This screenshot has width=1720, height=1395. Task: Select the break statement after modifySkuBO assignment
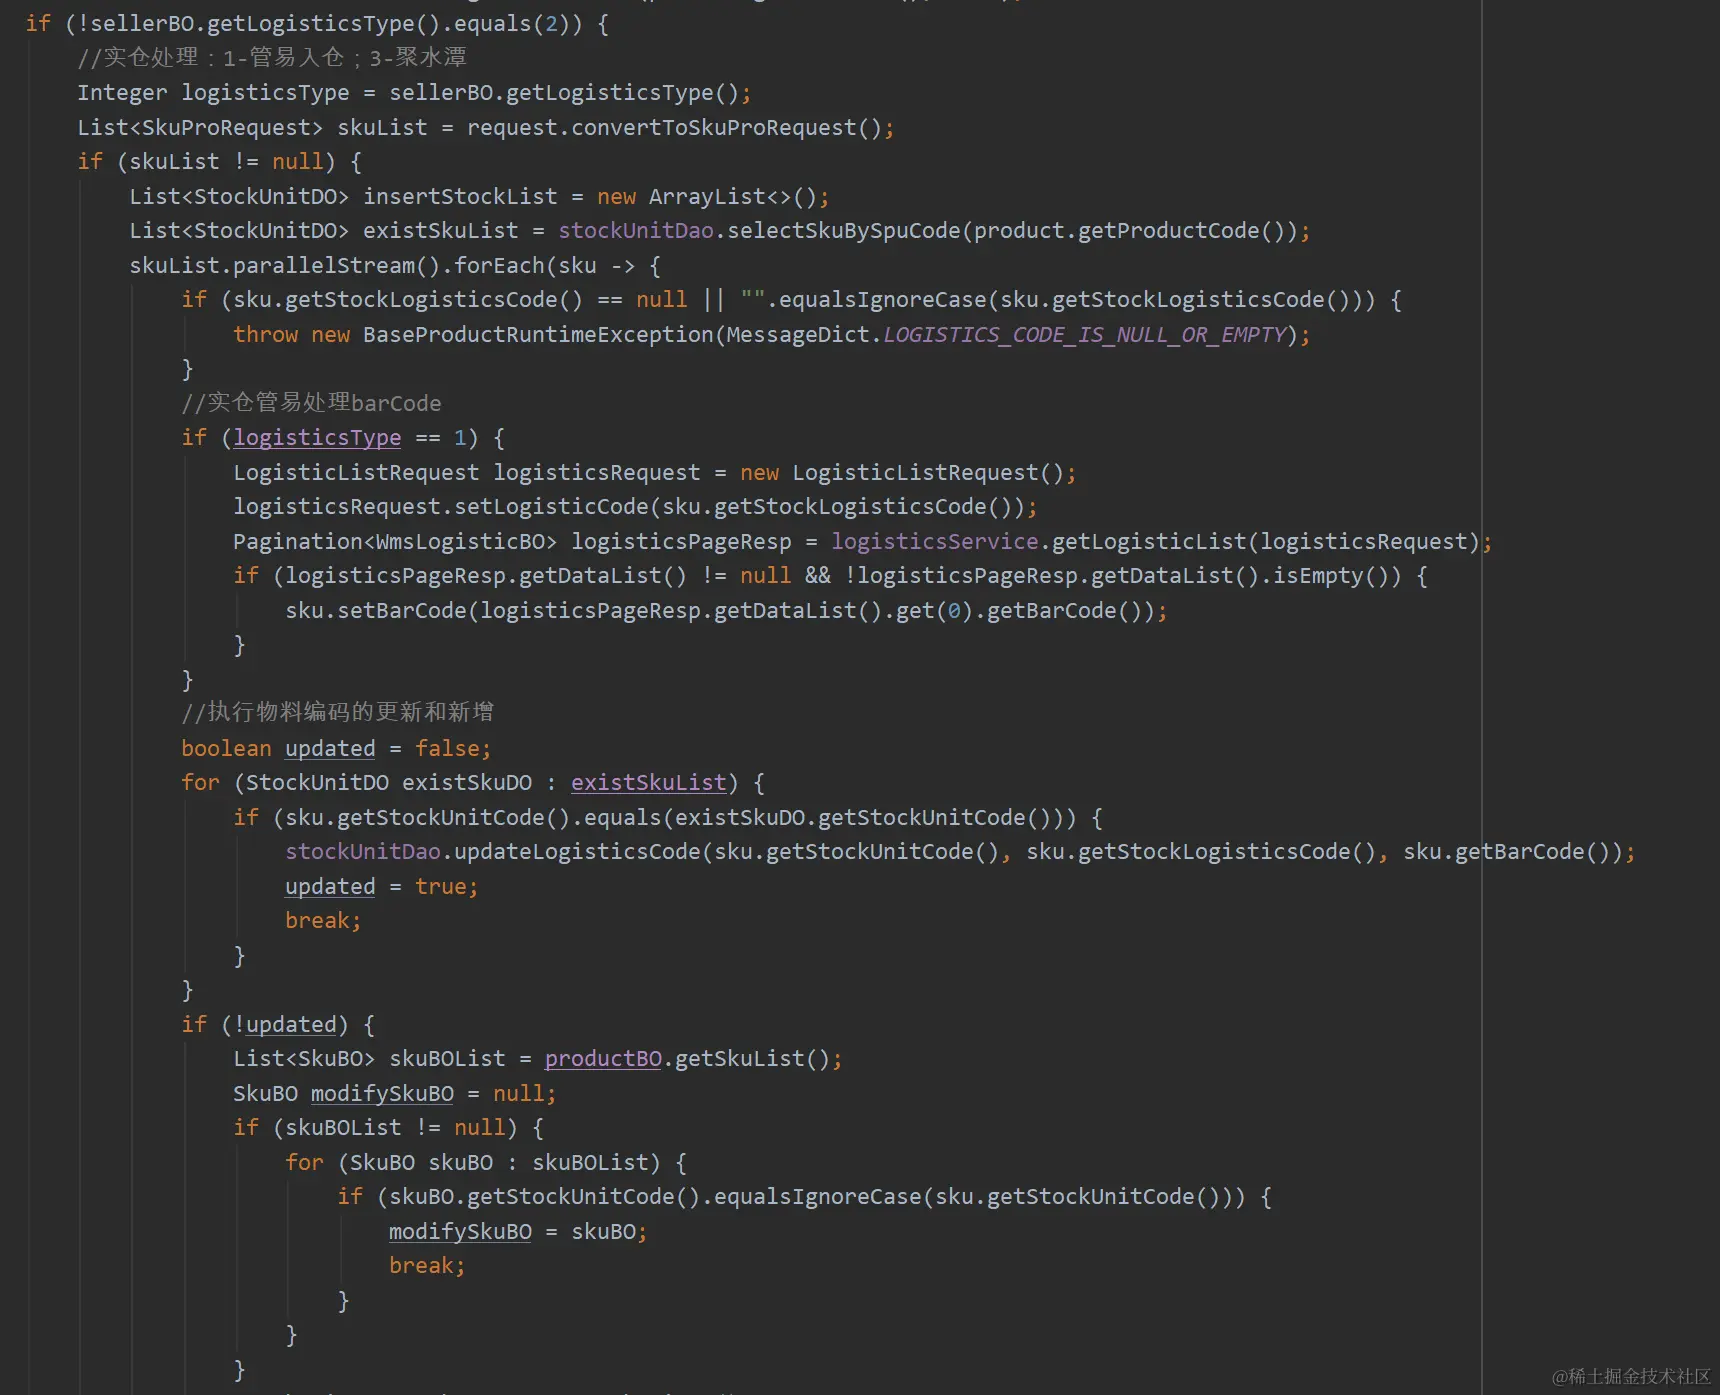pos(426,1265)
